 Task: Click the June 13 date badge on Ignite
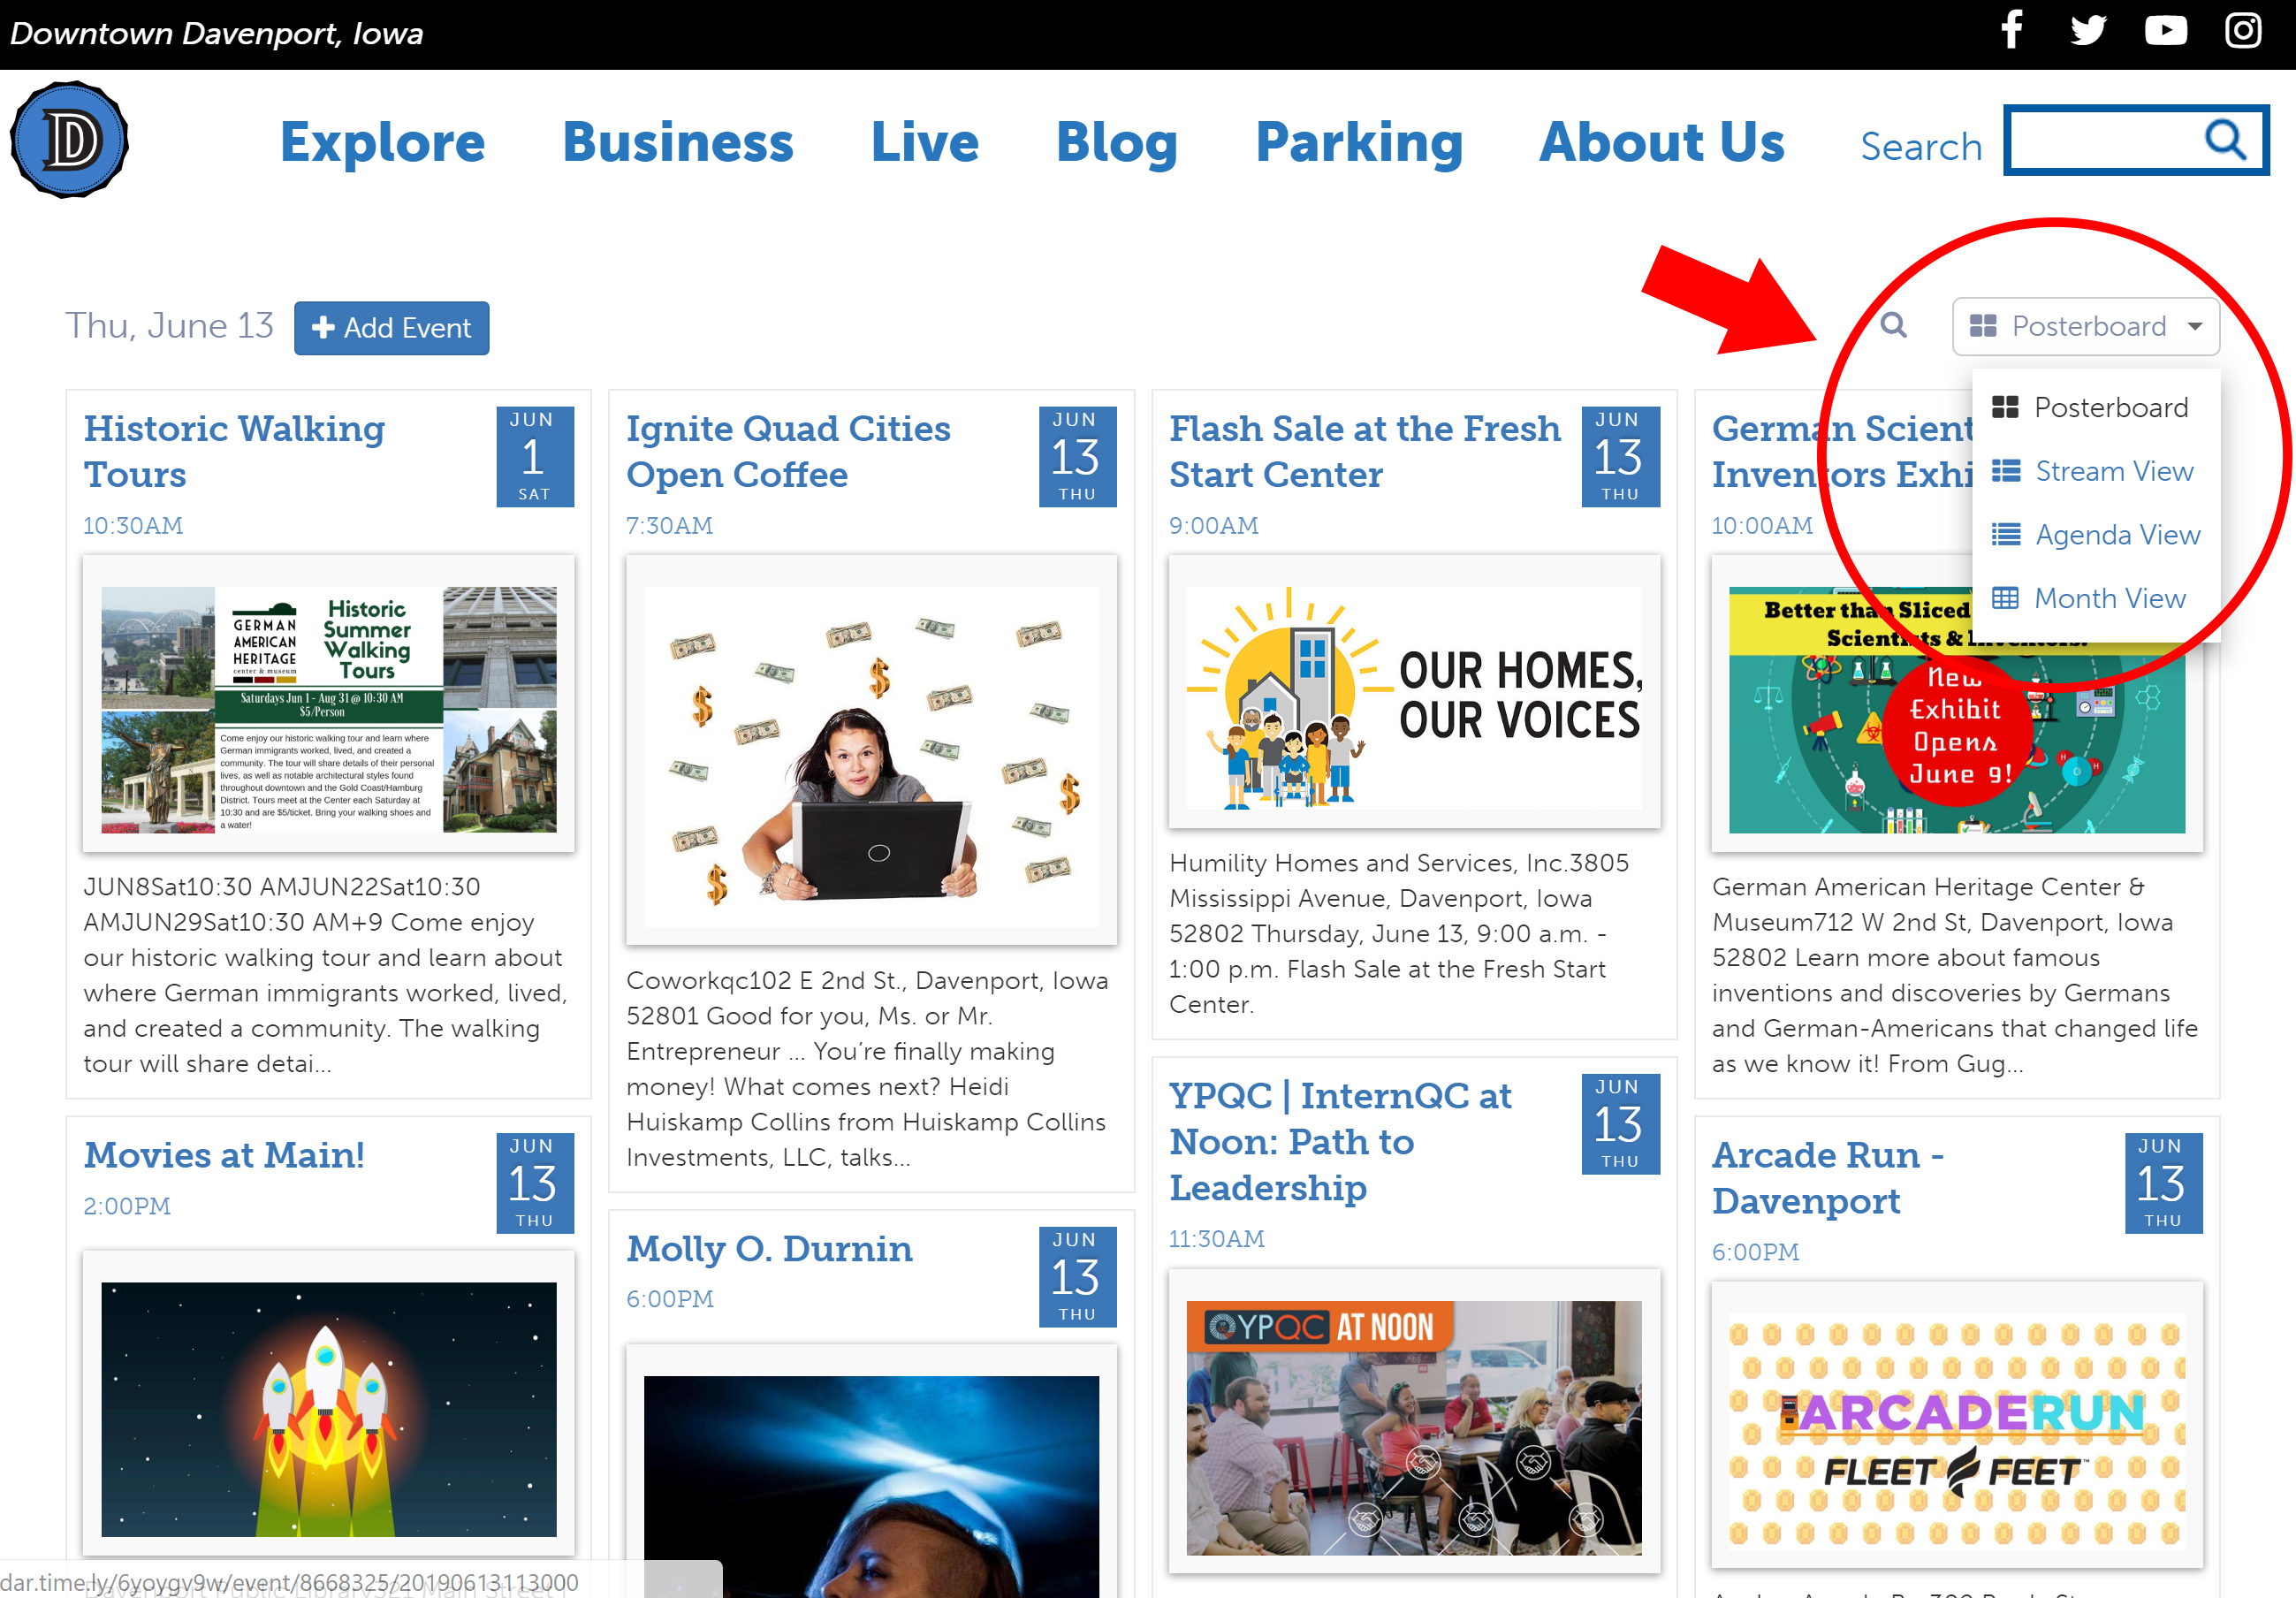point(1077,456)
